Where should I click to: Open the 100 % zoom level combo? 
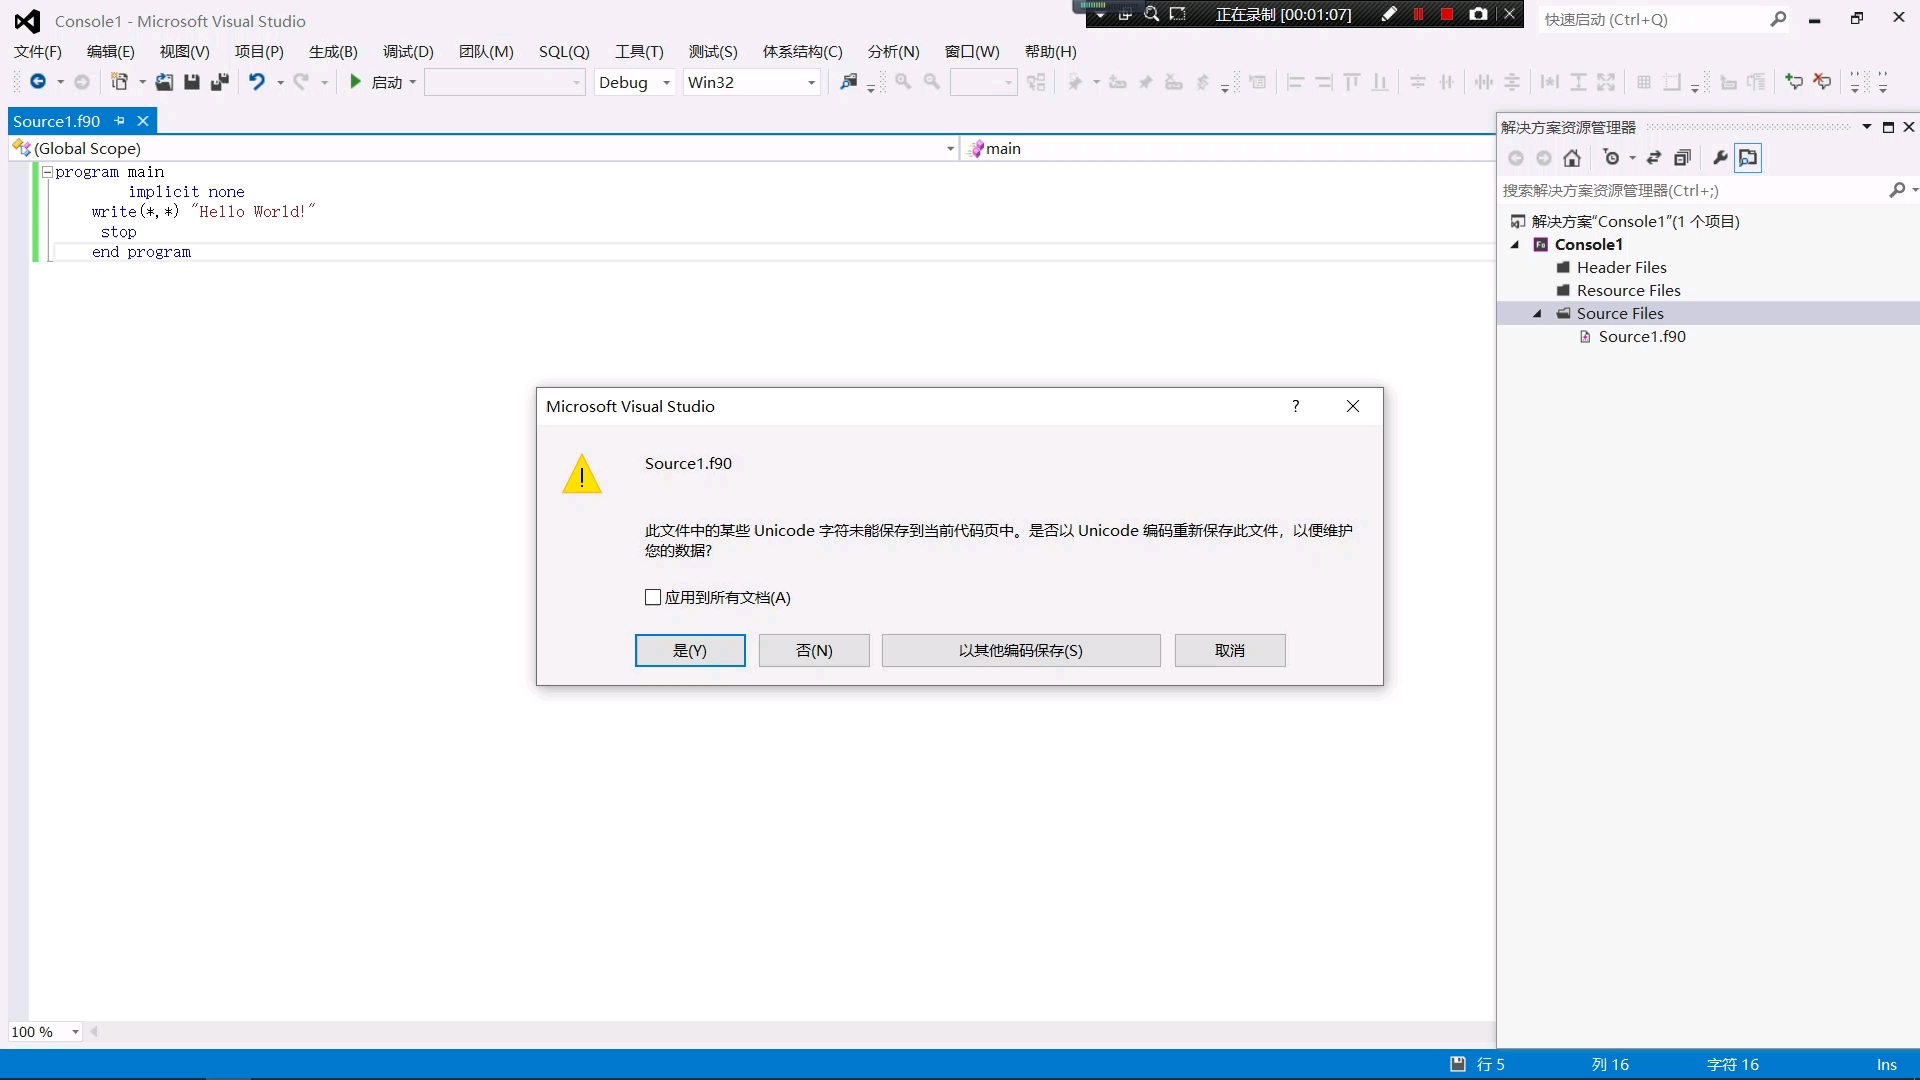pyautogui.click(x=75, y=1032)
